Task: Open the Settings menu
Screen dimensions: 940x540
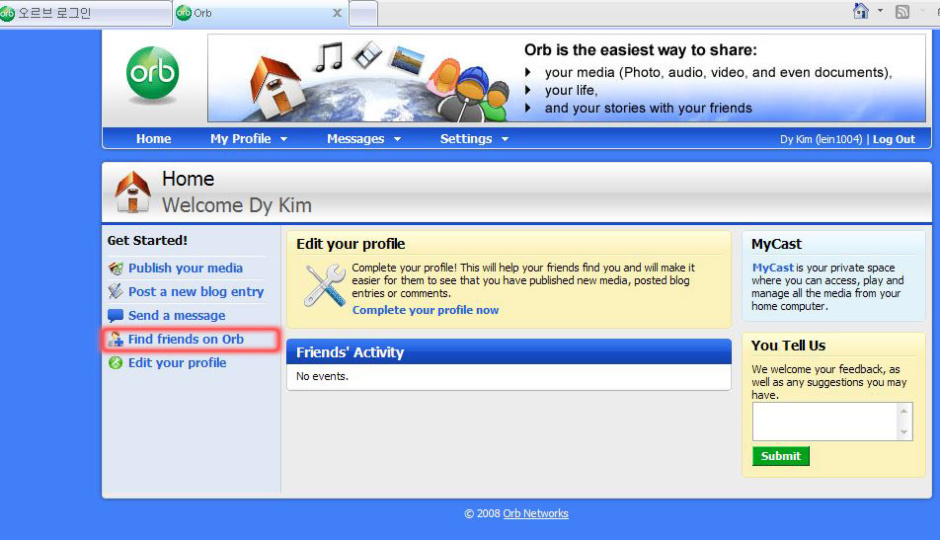Action: point(466,138)
